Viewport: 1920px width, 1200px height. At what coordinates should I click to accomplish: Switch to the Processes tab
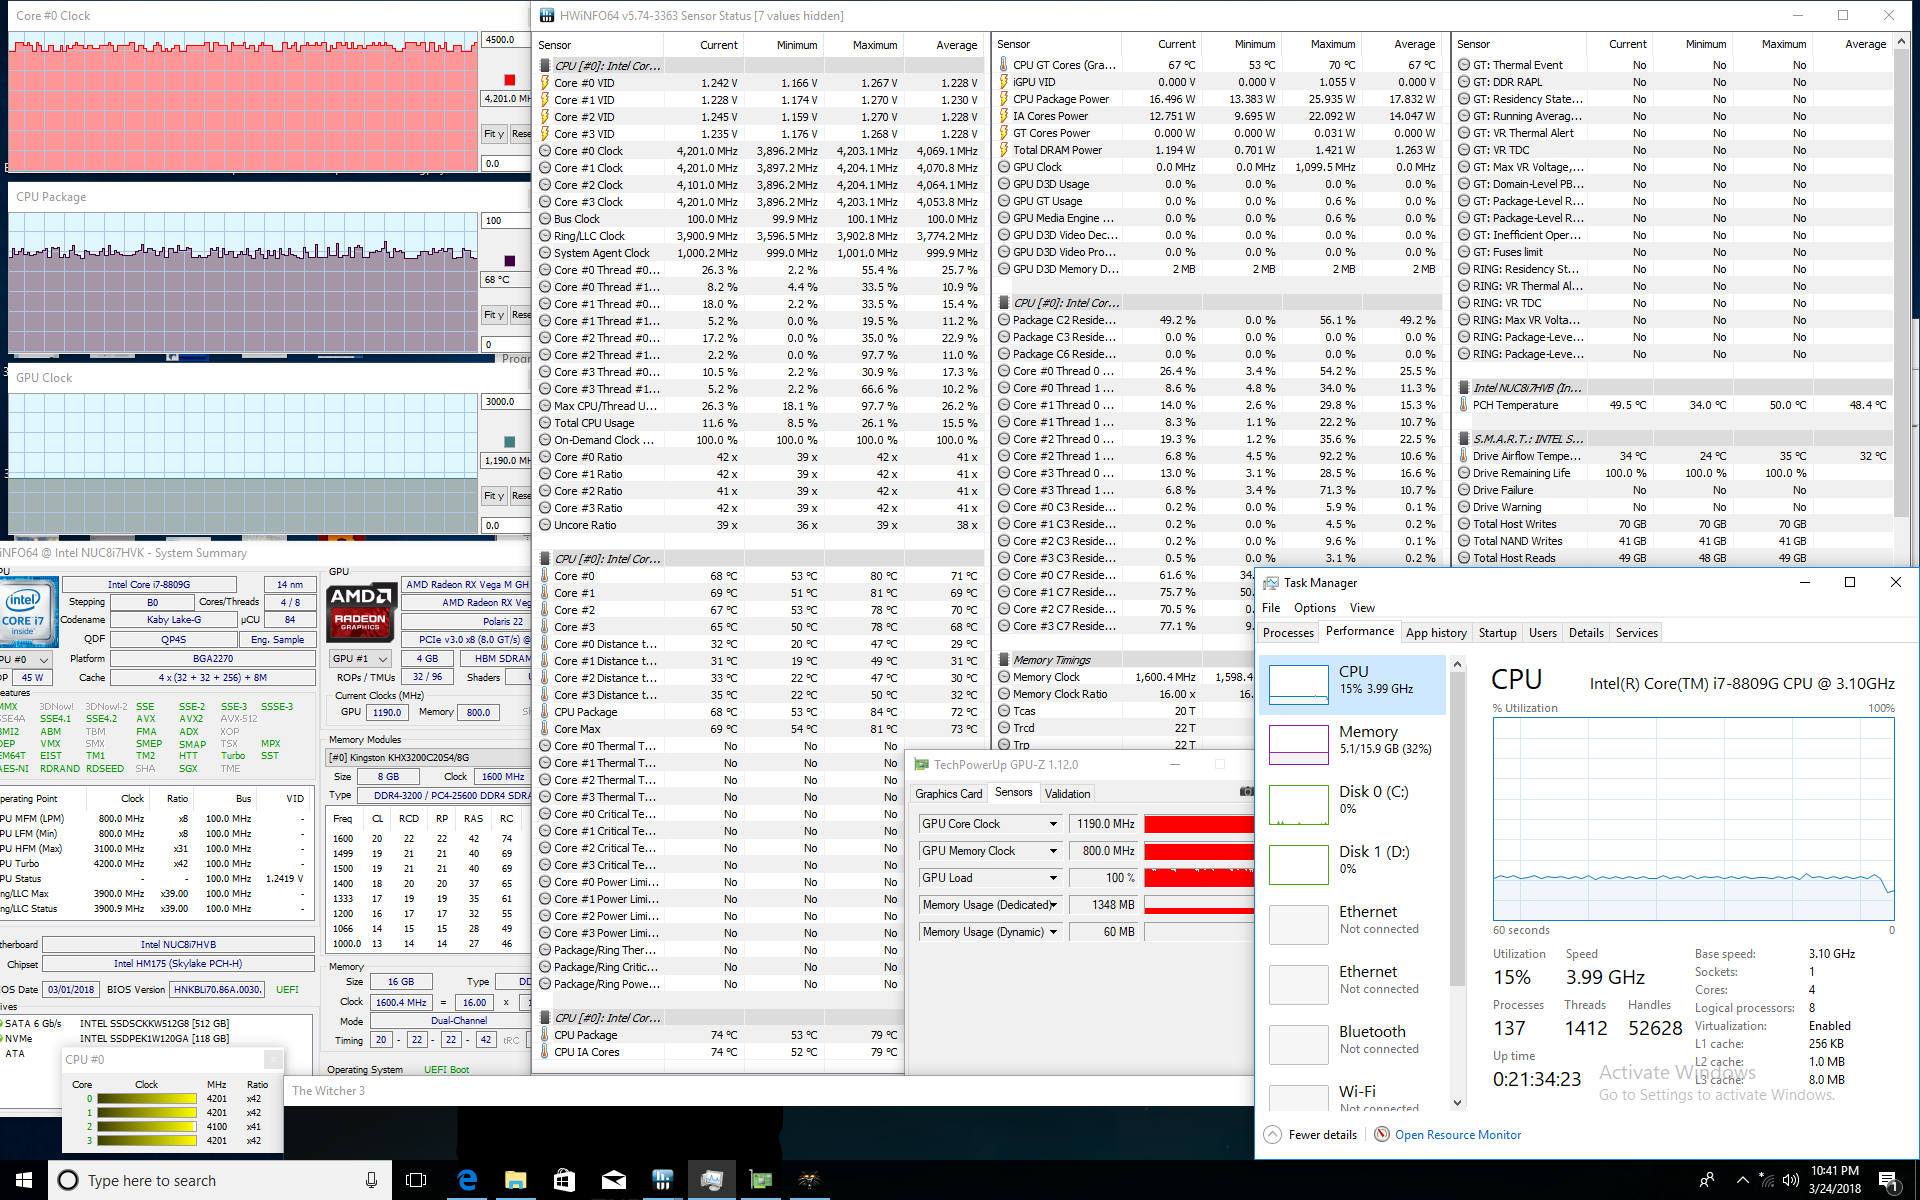(1288, 632)
